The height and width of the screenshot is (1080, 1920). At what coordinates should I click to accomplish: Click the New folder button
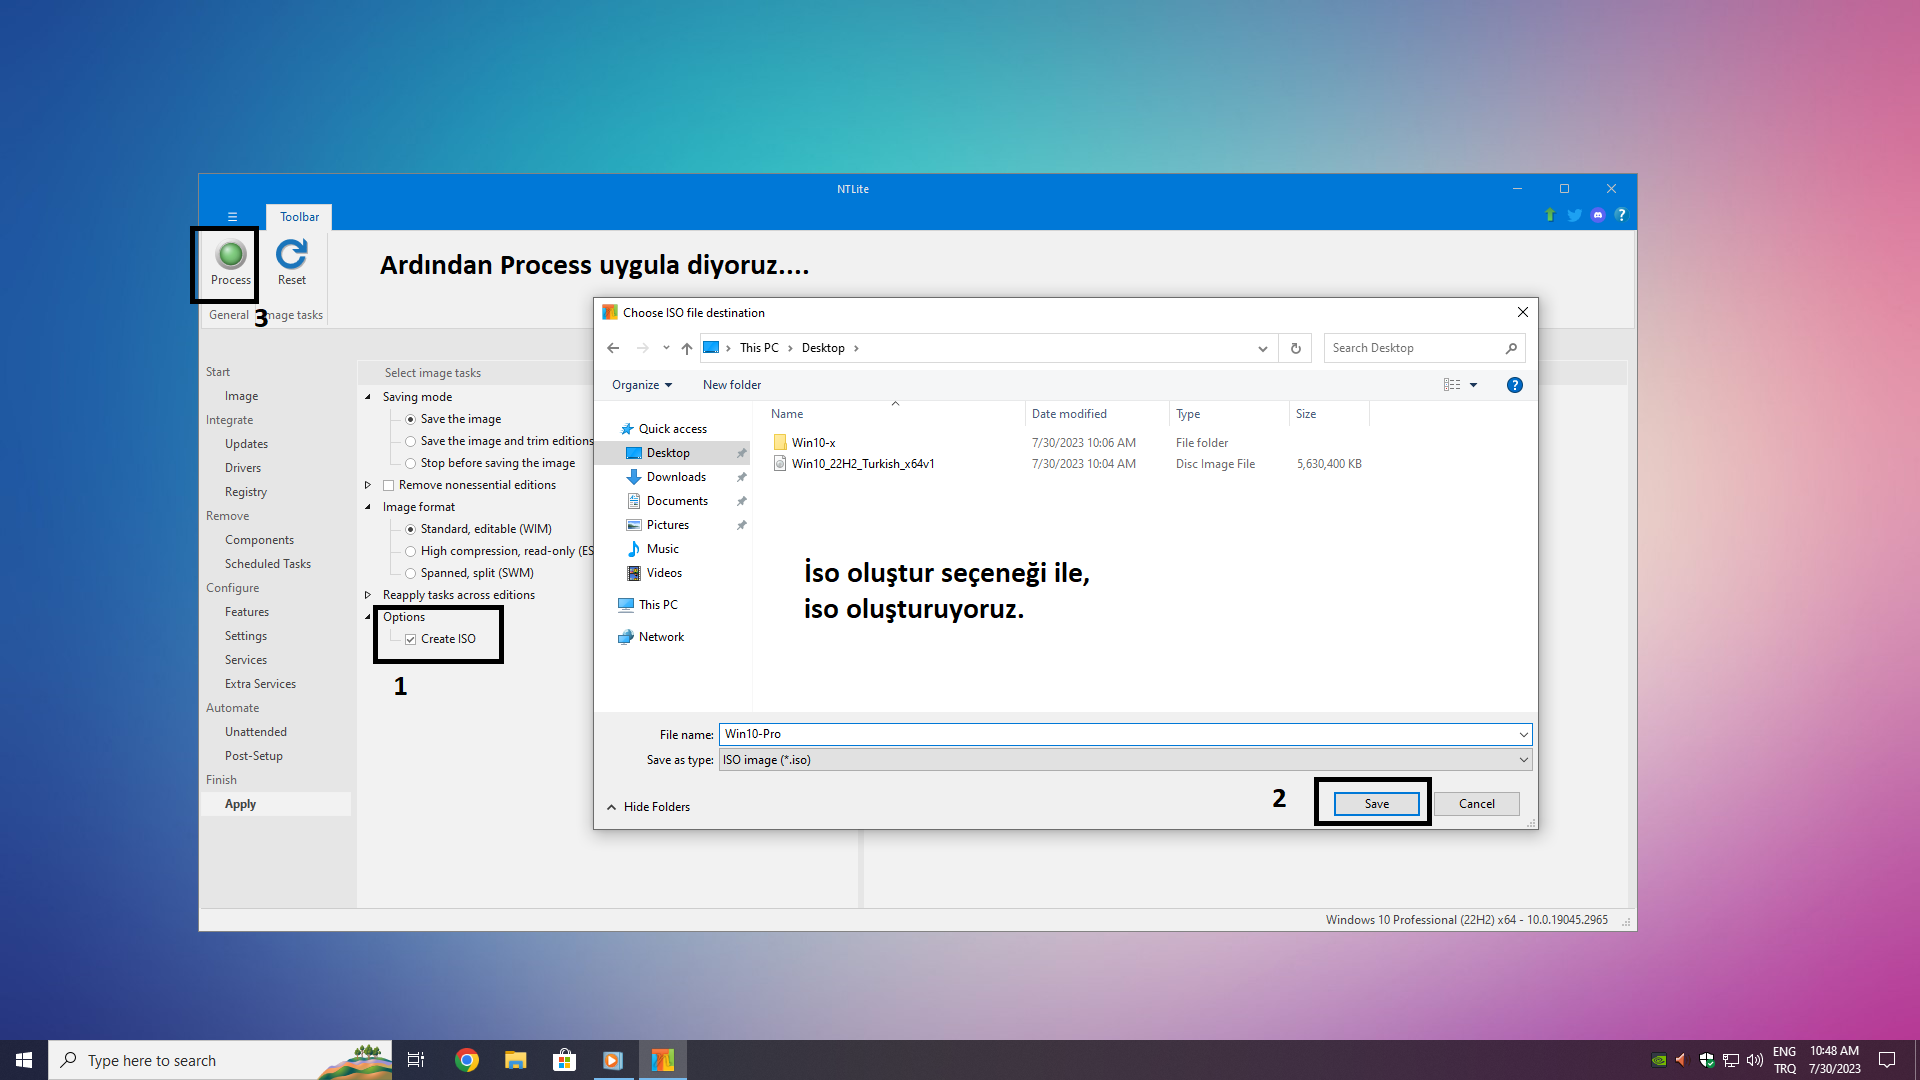731,385
